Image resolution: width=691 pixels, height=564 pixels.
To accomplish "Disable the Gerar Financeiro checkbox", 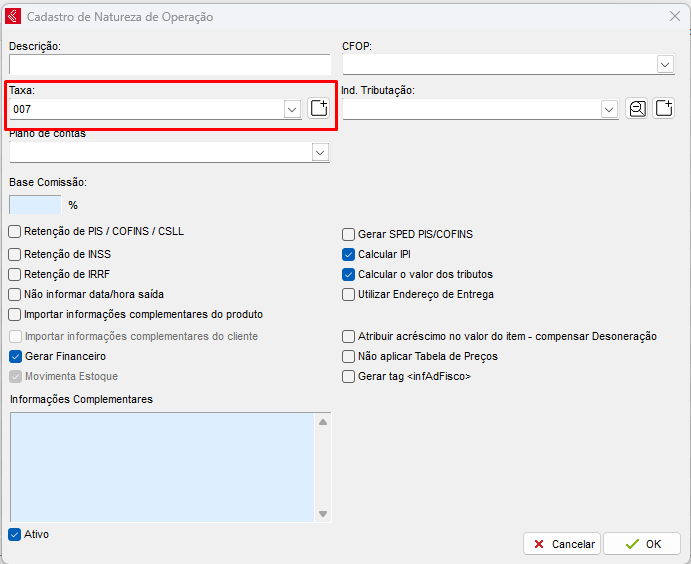I will 15,356.
